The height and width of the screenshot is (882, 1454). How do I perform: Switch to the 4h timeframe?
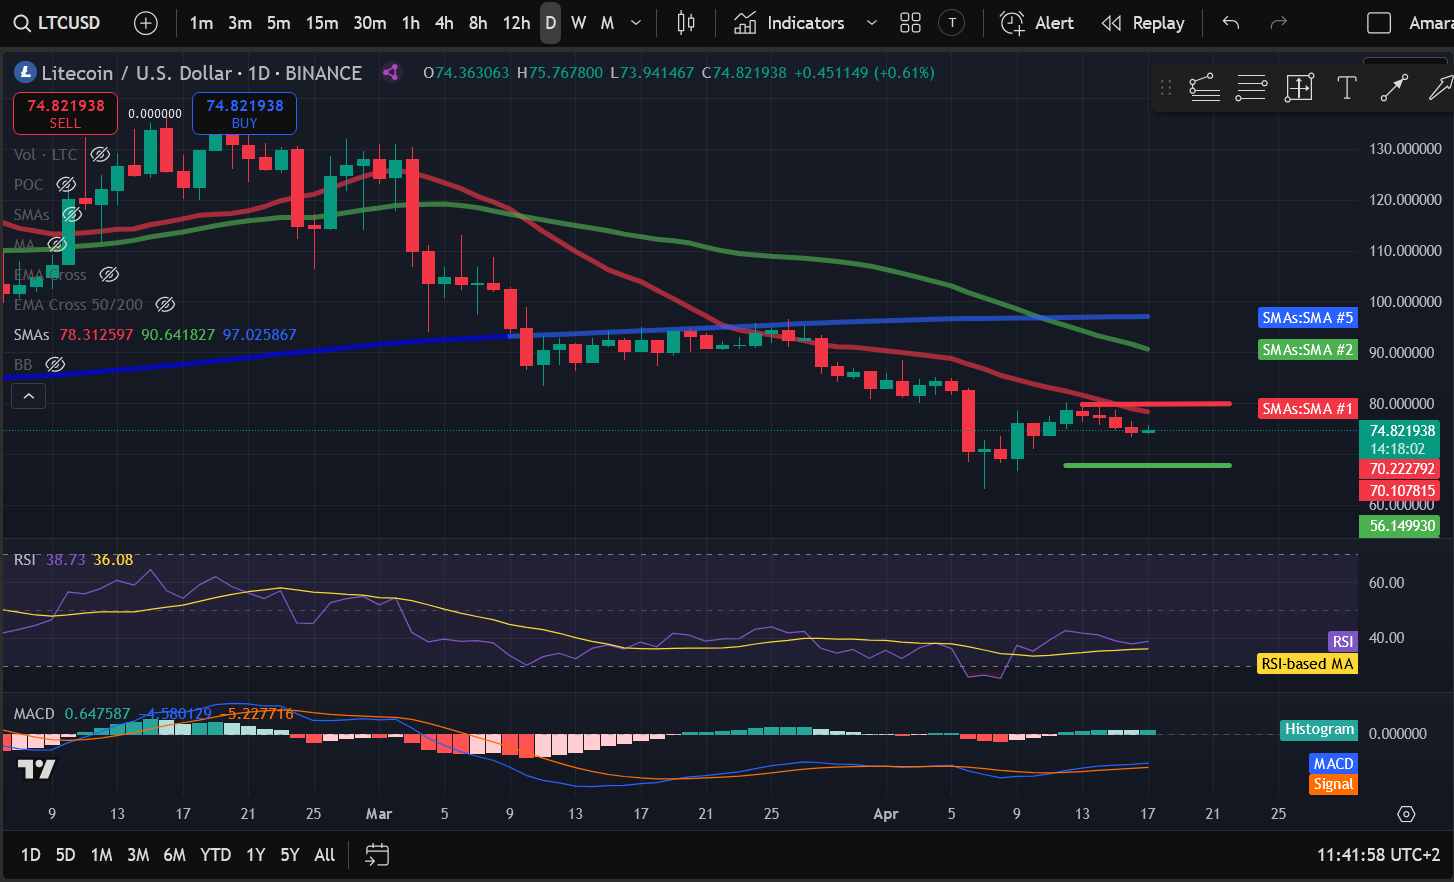444,23
